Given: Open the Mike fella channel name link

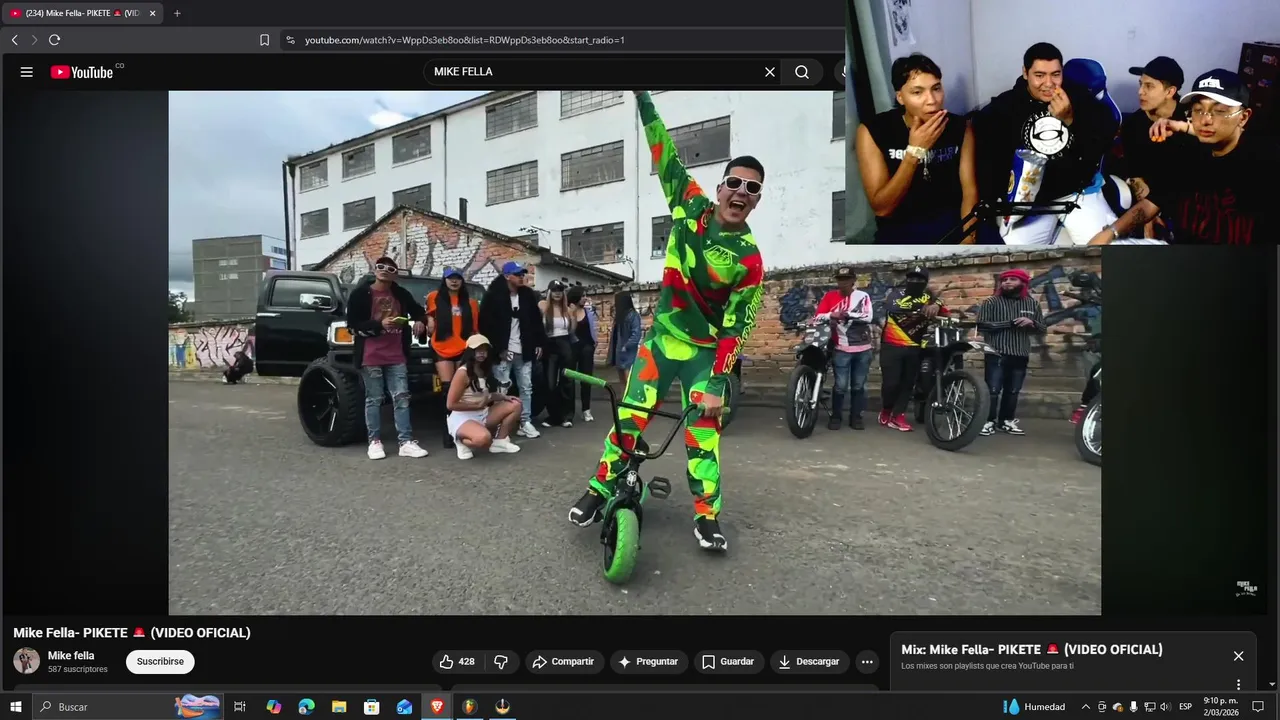Looking at the screenshot, I should (71, 656).
